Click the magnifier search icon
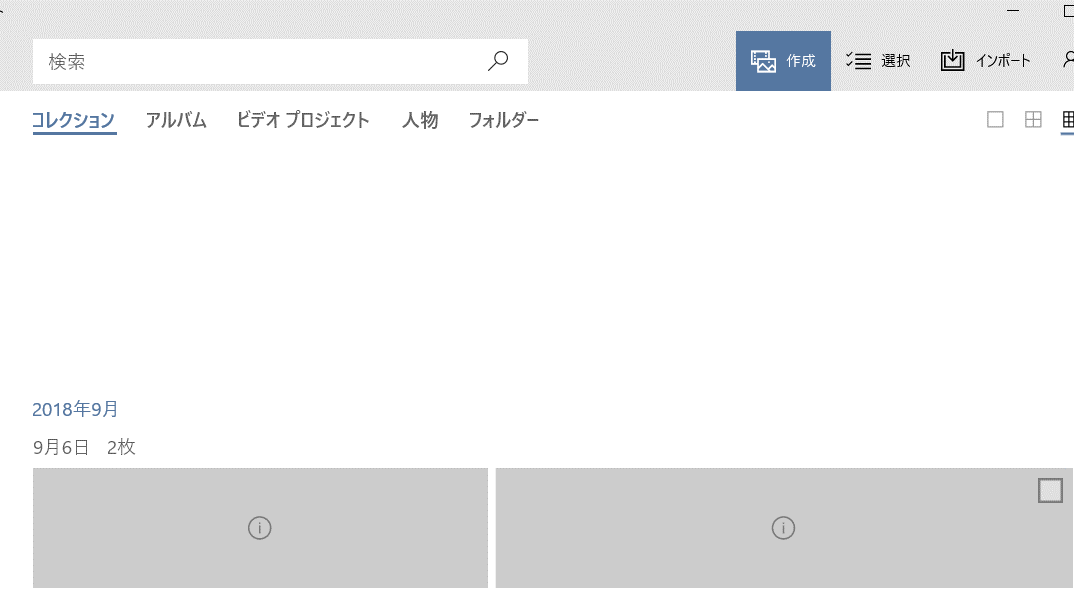Viewport: 1074px width, 604px height. coord(498,61)
